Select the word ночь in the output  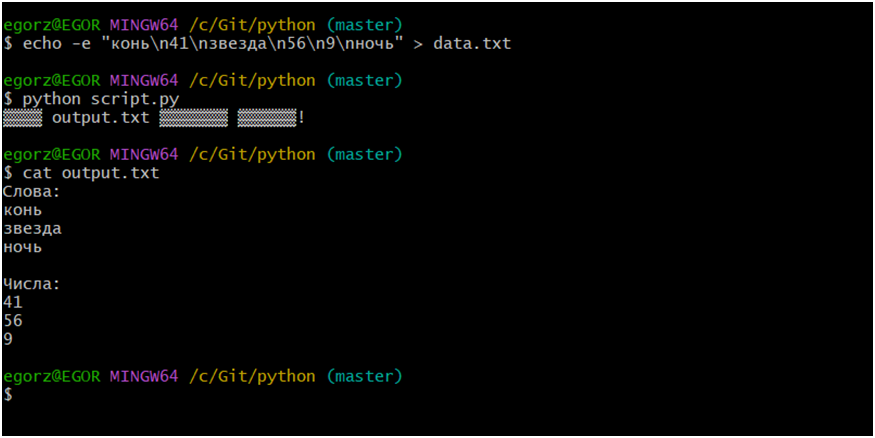pyautogui.click(x=22, y=247)
